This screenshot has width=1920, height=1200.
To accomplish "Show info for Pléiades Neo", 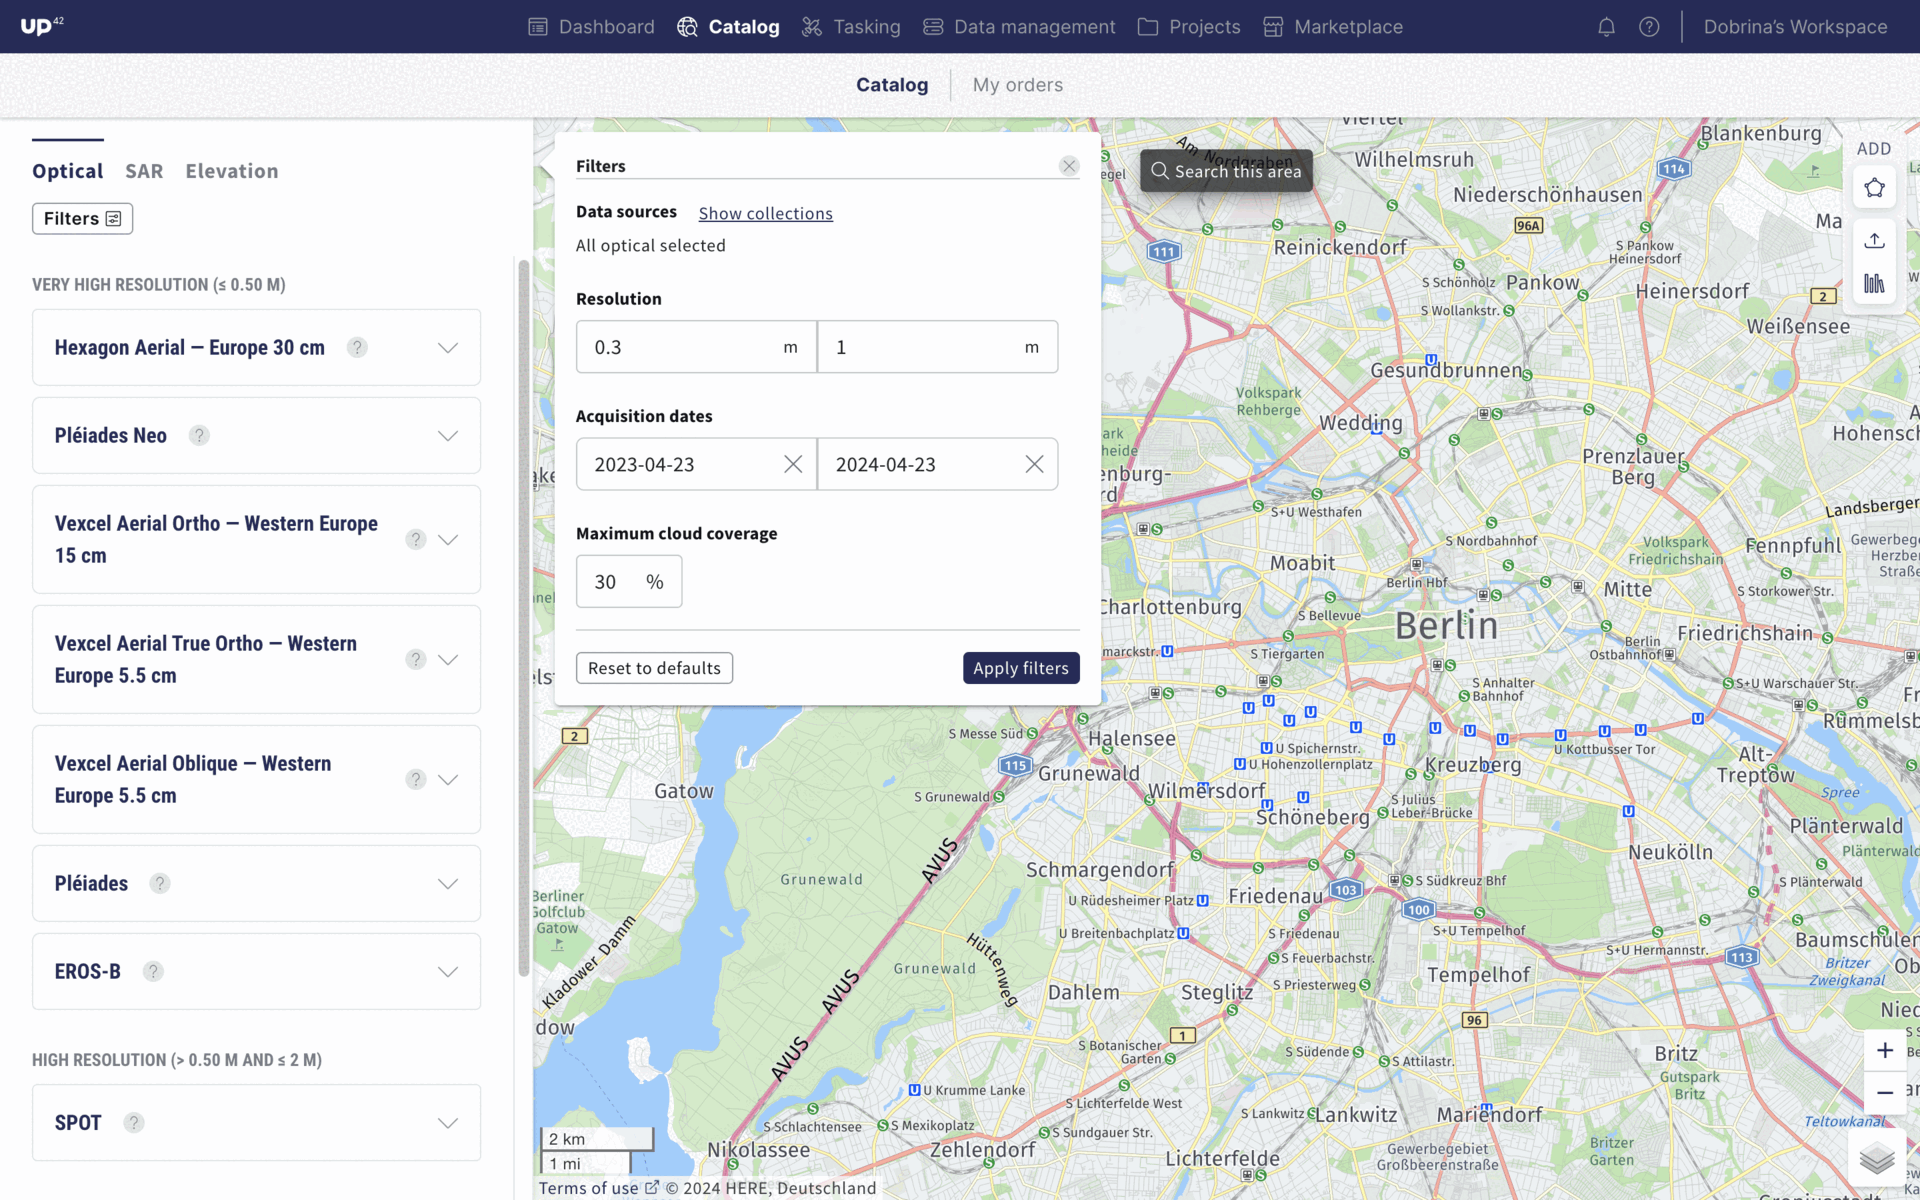I will (199, 435).
